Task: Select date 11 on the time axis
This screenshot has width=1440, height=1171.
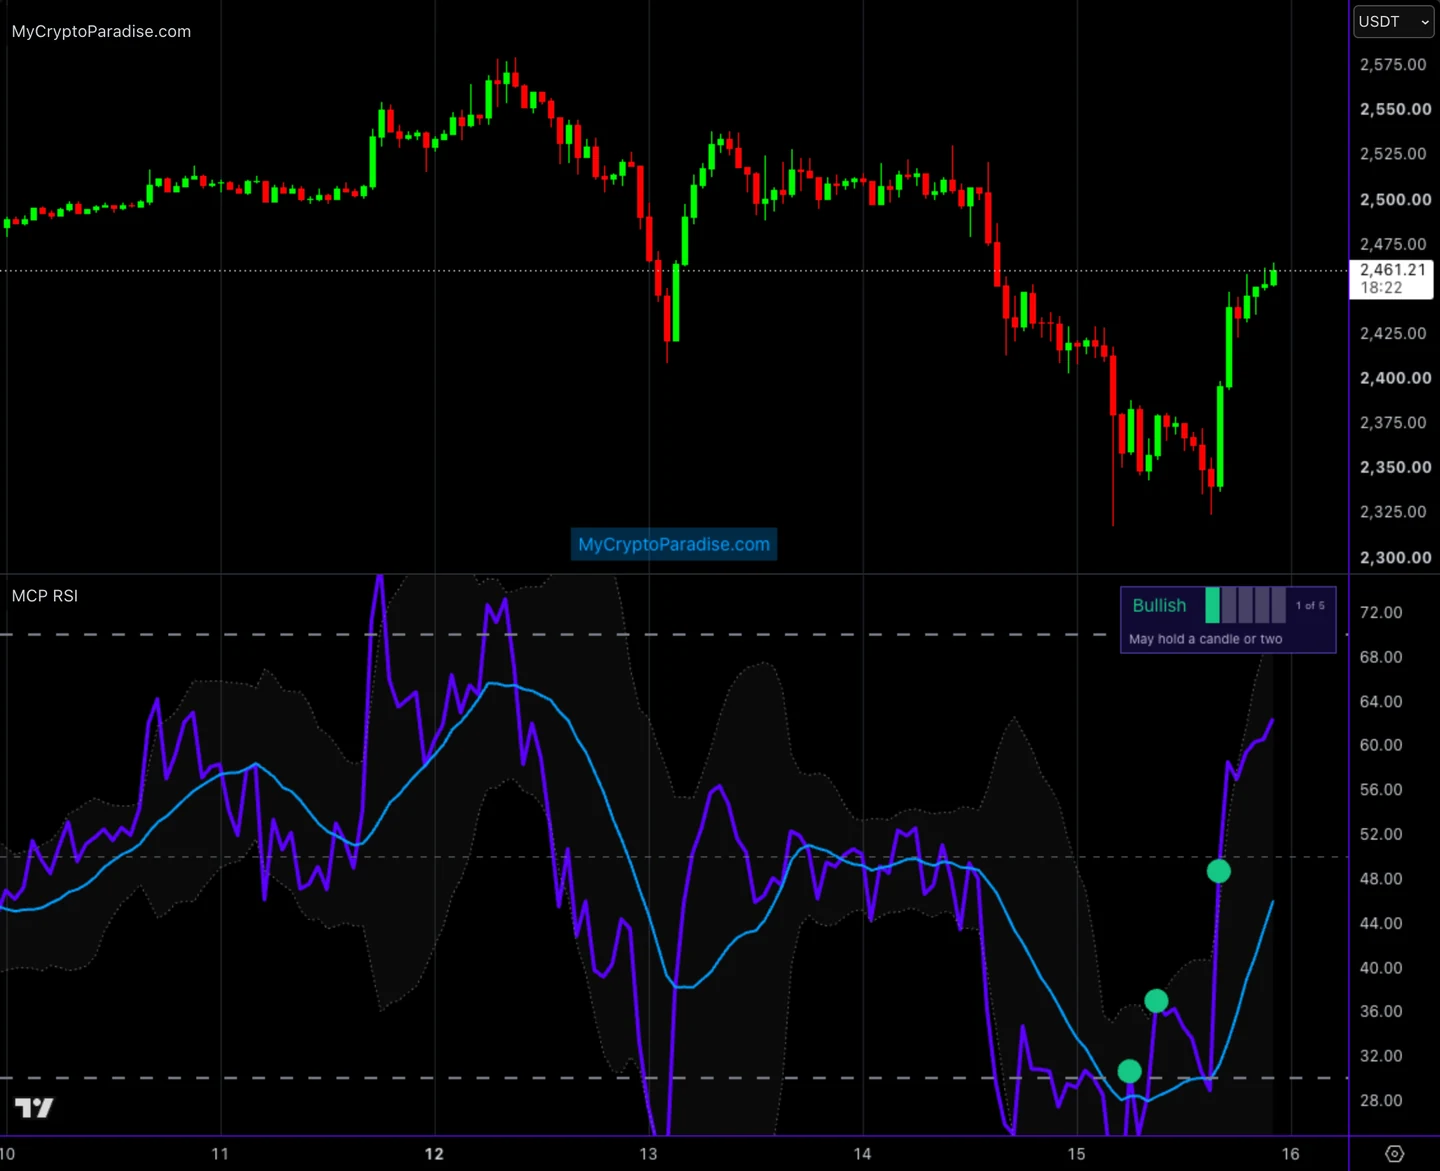Action: [220, 1154]
